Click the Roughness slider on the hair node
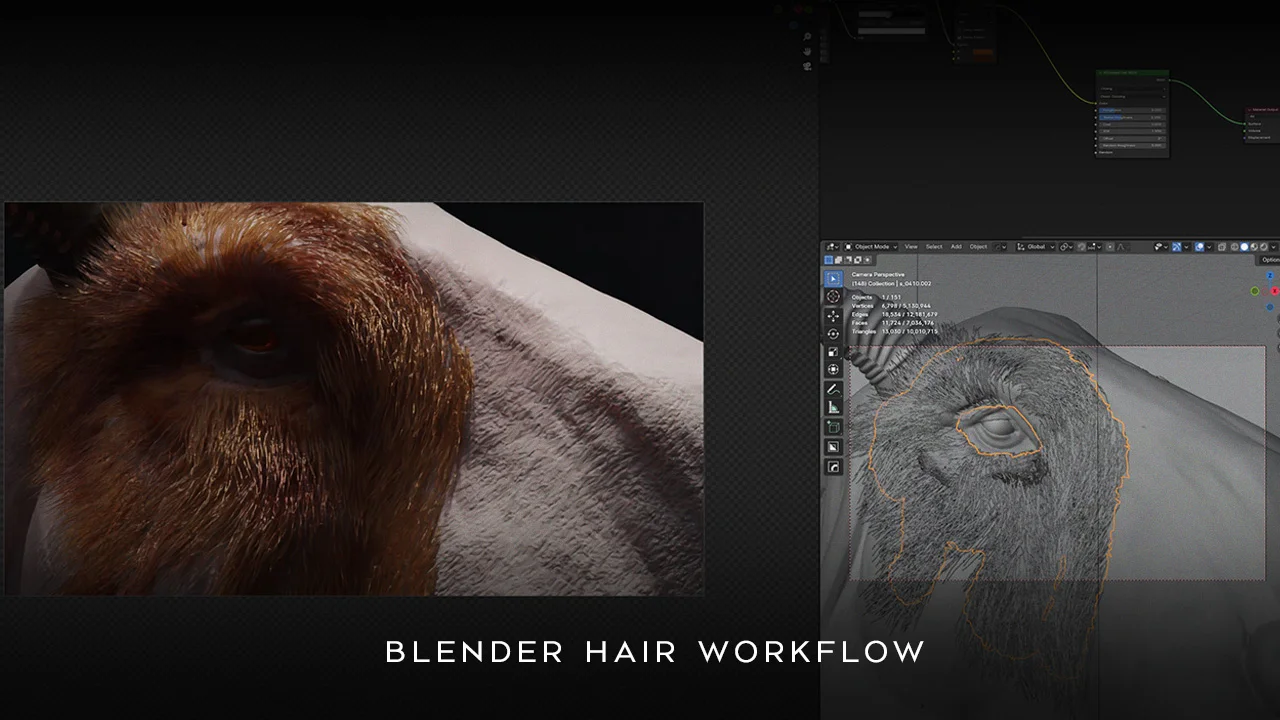1280x720 pixels. pos(1133,110)
